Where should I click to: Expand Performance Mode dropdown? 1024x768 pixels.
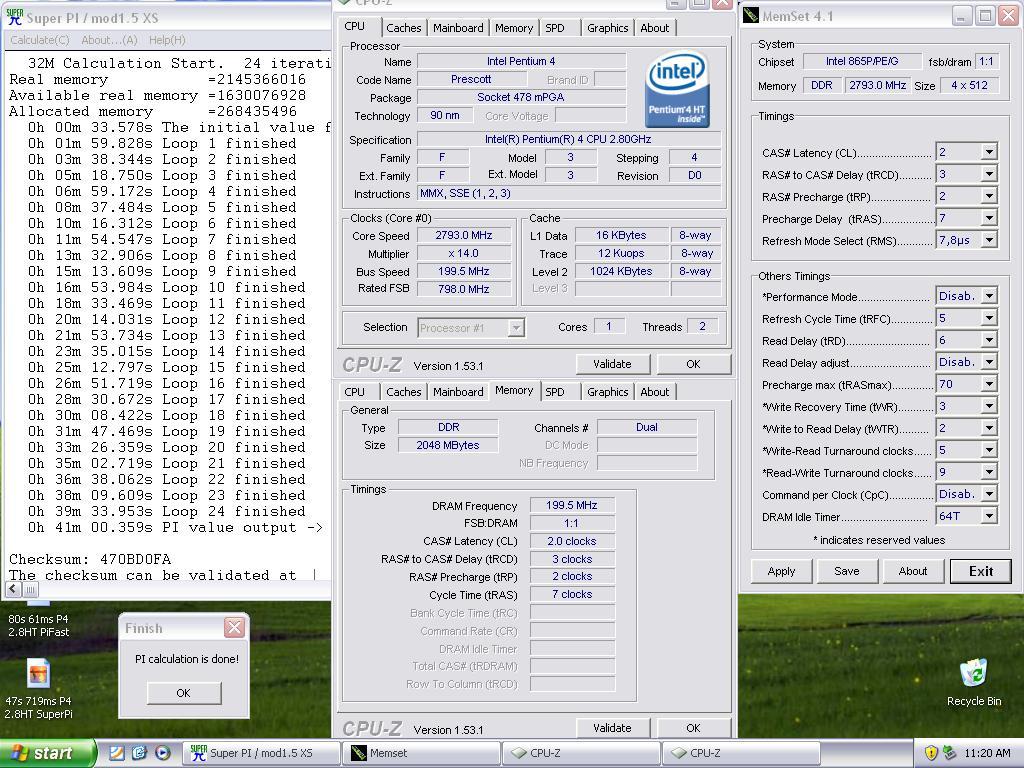click(989, 296)
